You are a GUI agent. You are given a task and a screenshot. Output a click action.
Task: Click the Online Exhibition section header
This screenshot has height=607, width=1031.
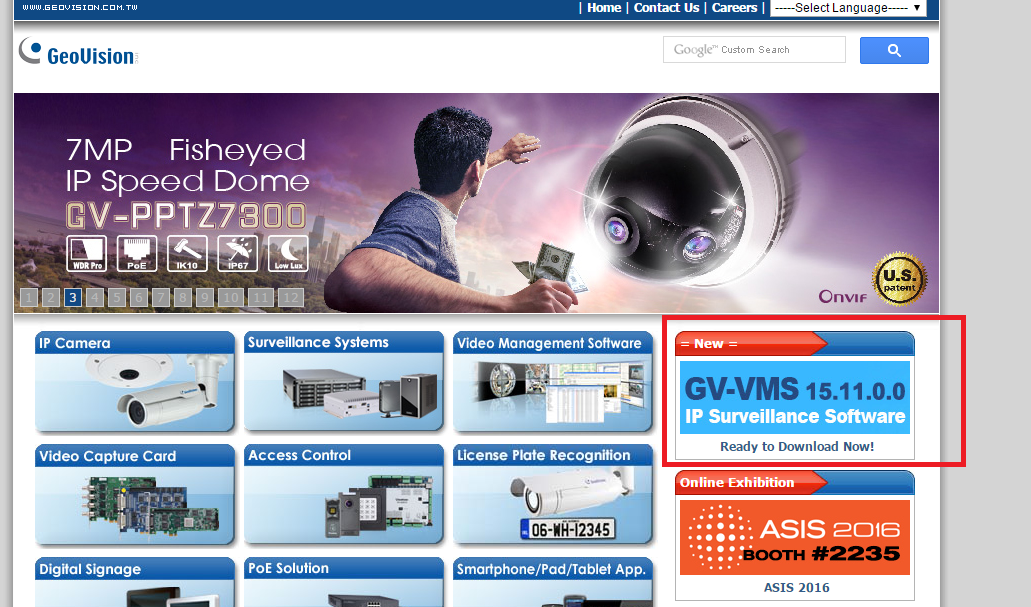pyautogui.click(x=794, y=482)
